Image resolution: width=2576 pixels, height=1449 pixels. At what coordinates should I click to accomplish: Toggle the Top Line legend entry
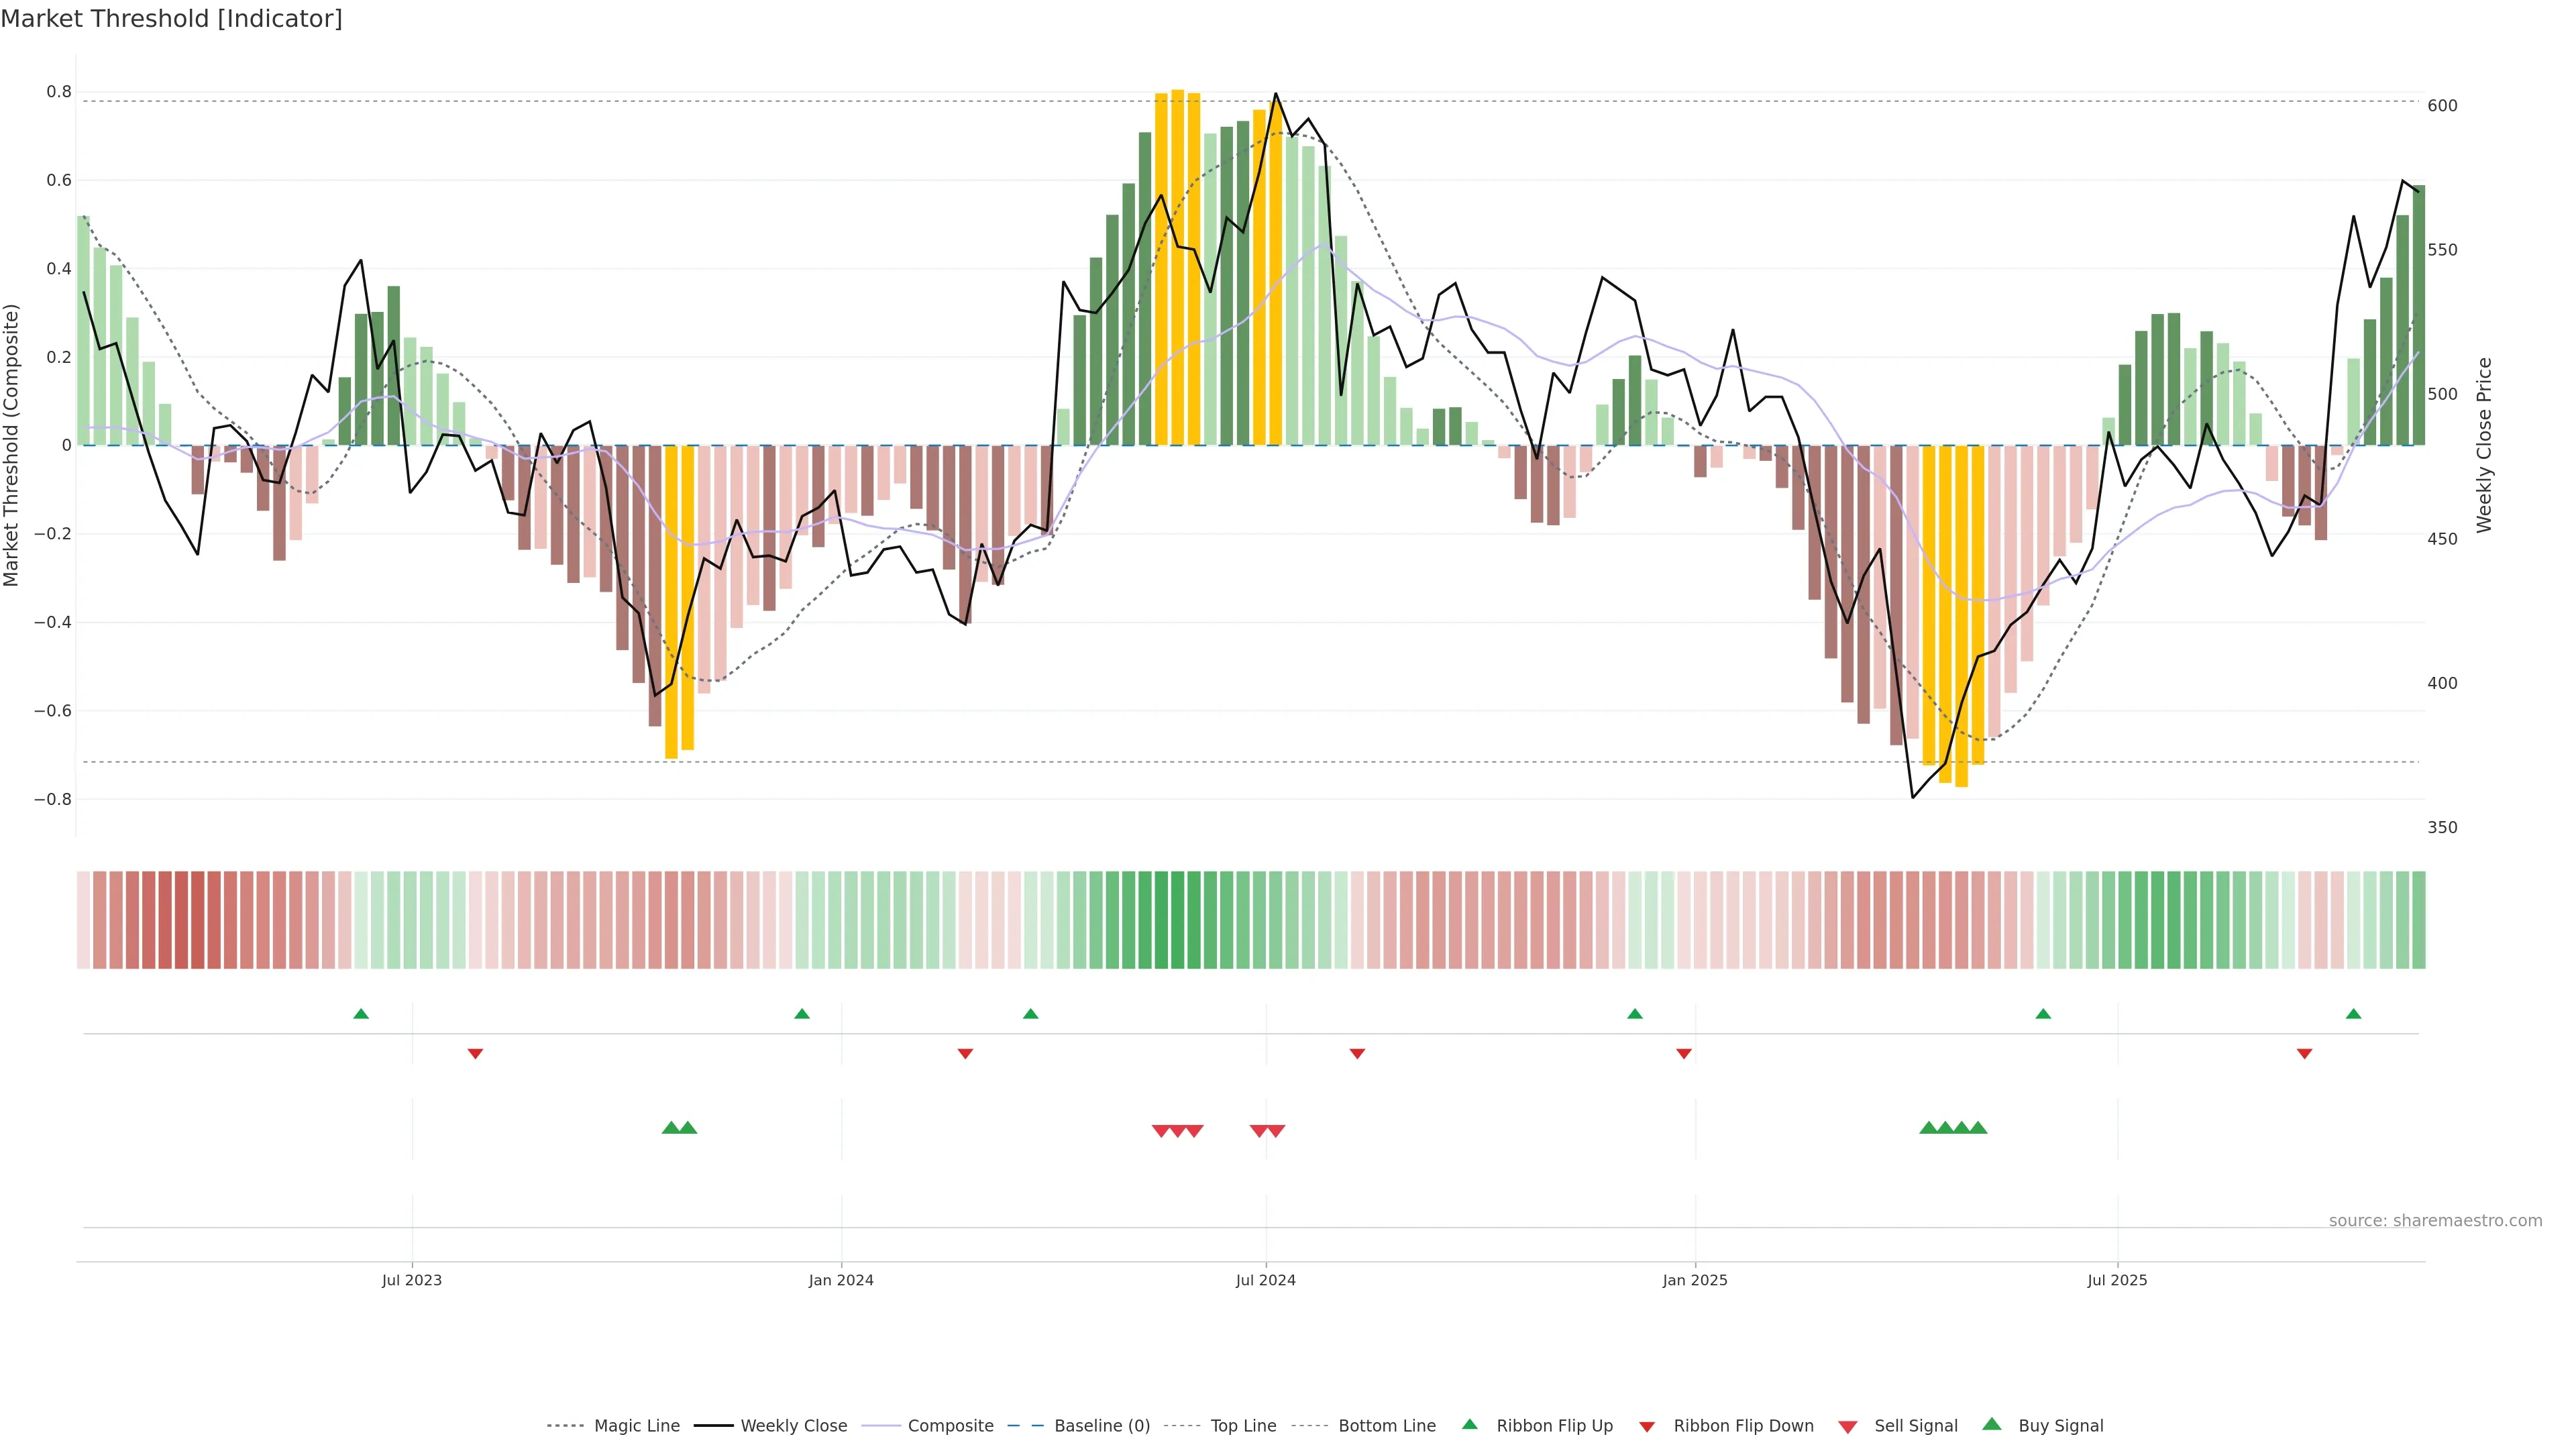coord(1243,1426)
